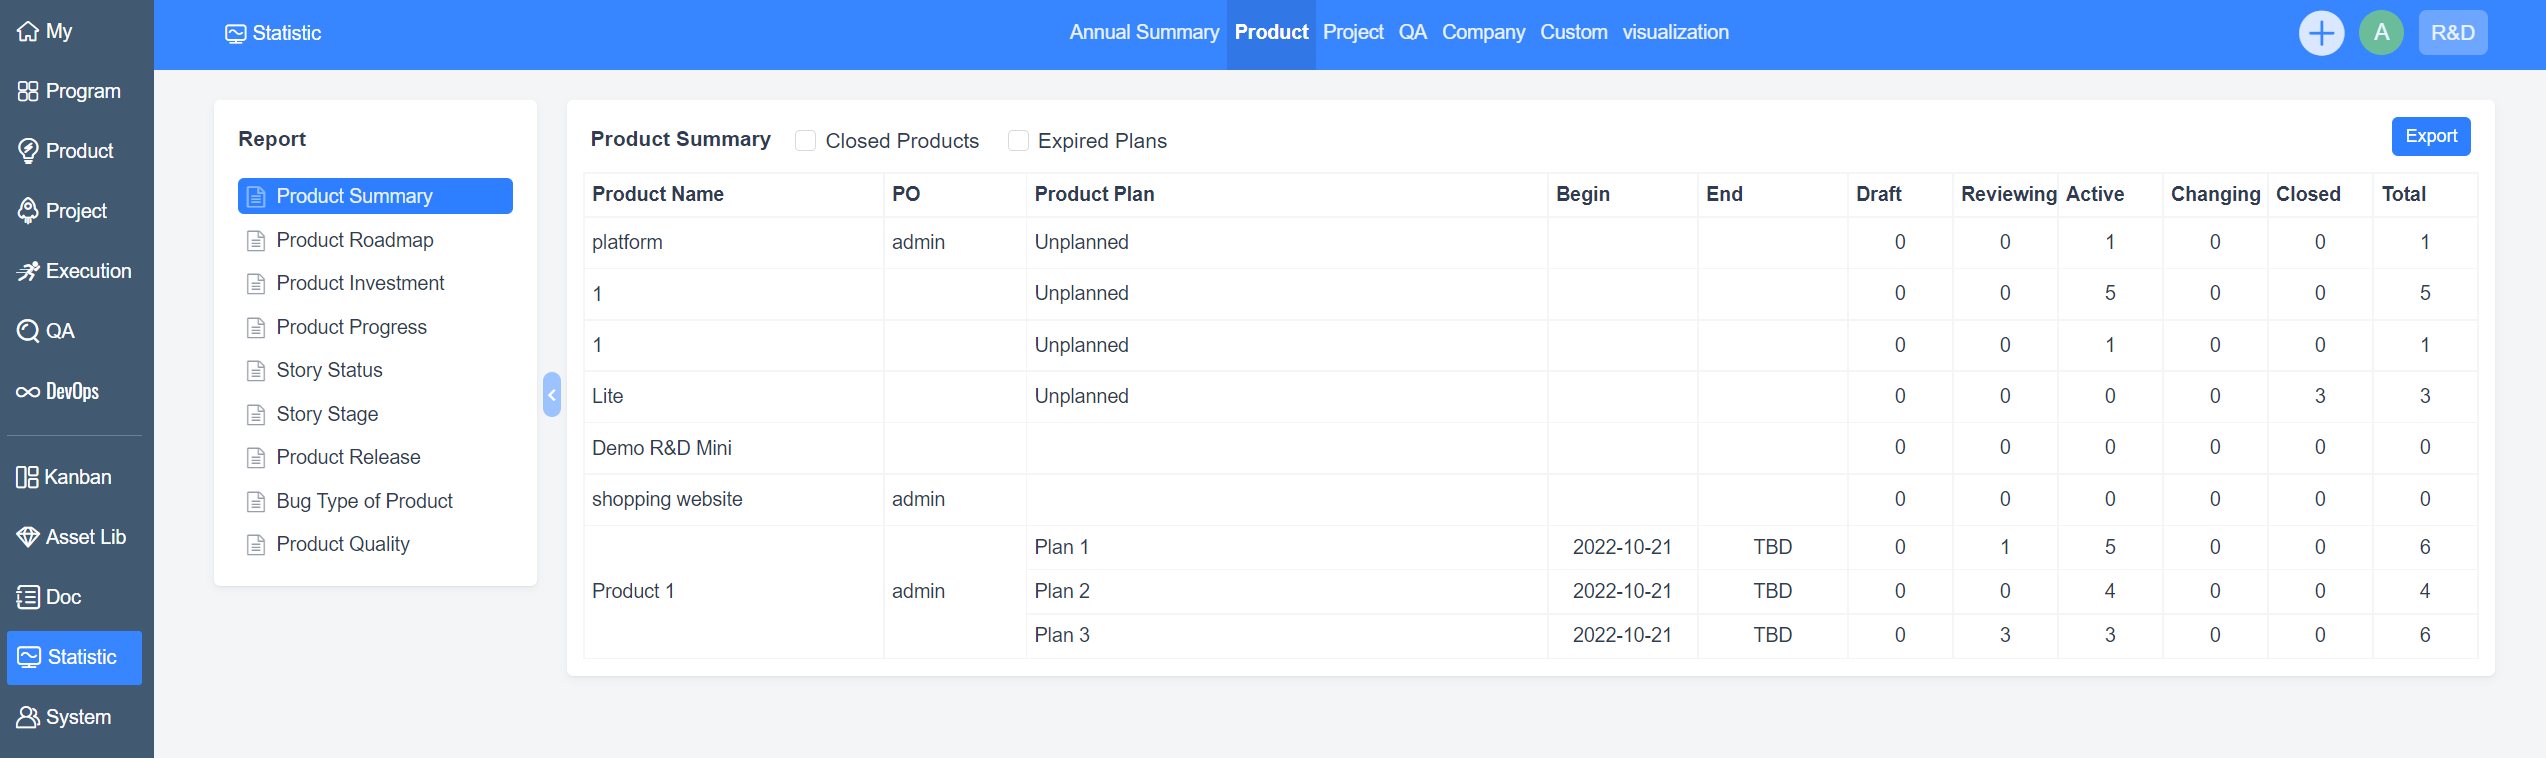Viewport: 2546px width, 758px height.
Task: Open the Story Stage report
Action: point(327,415)
